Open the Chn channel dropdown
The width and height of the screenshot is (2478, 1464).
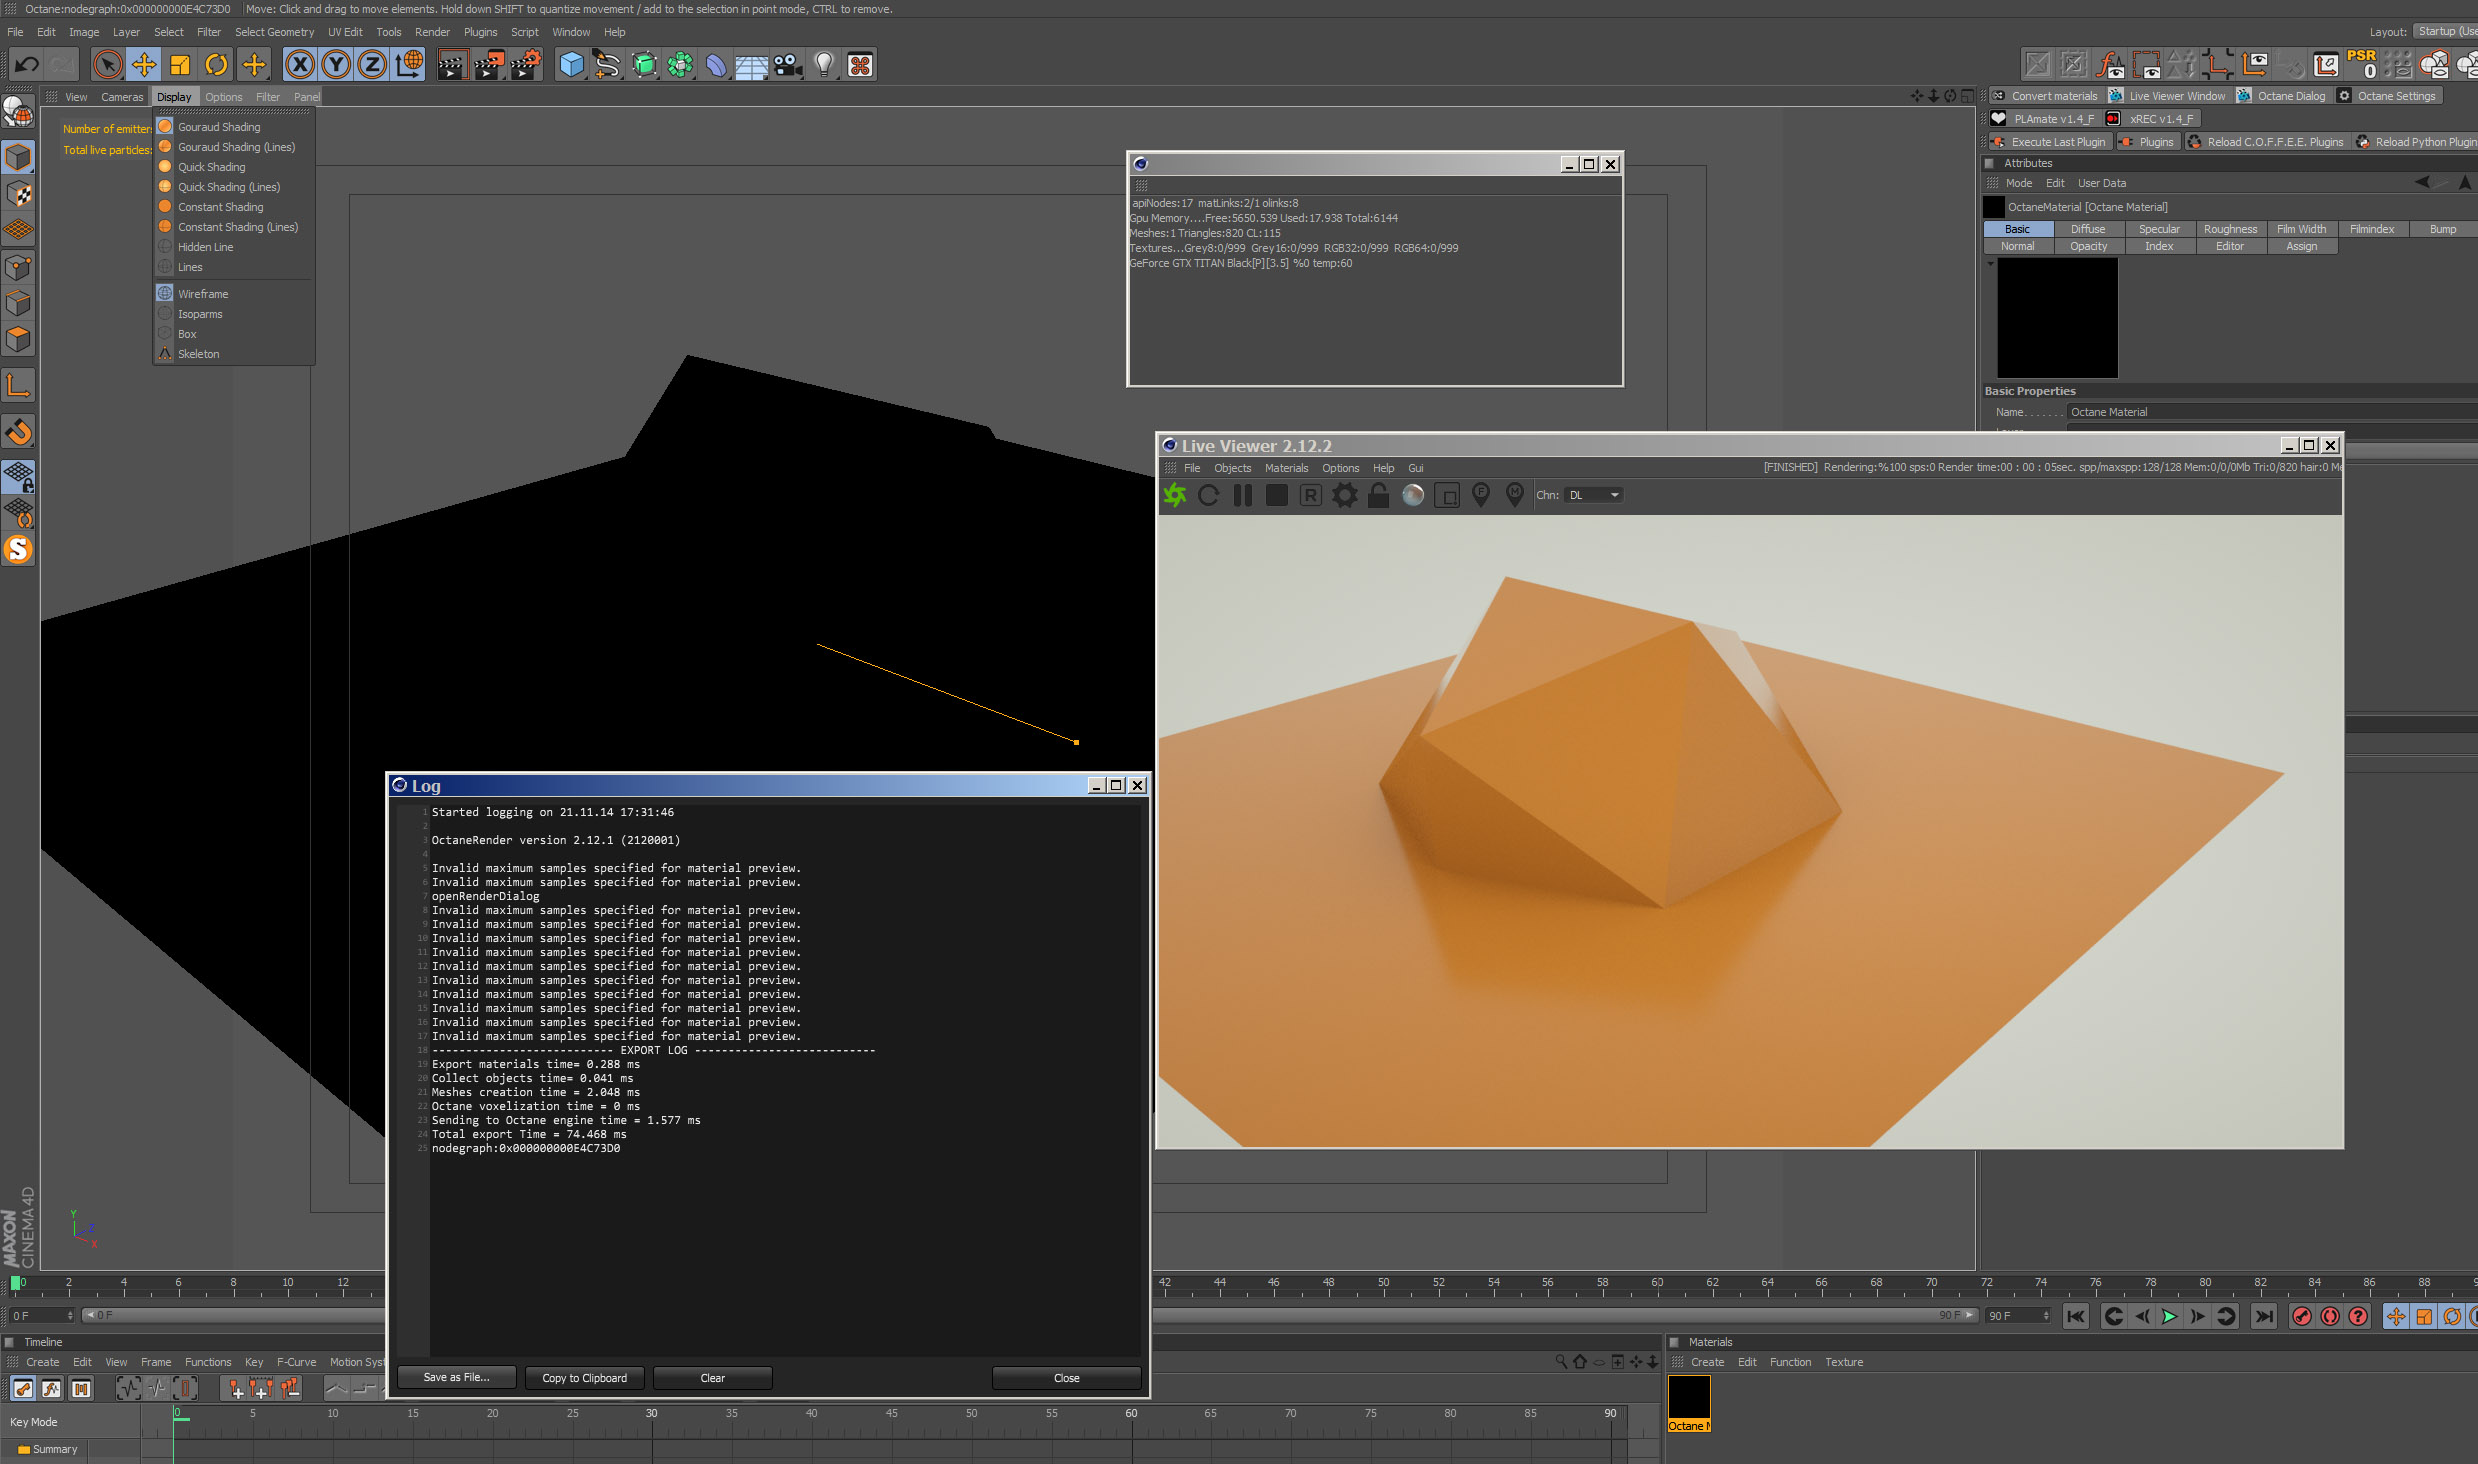1593,495
